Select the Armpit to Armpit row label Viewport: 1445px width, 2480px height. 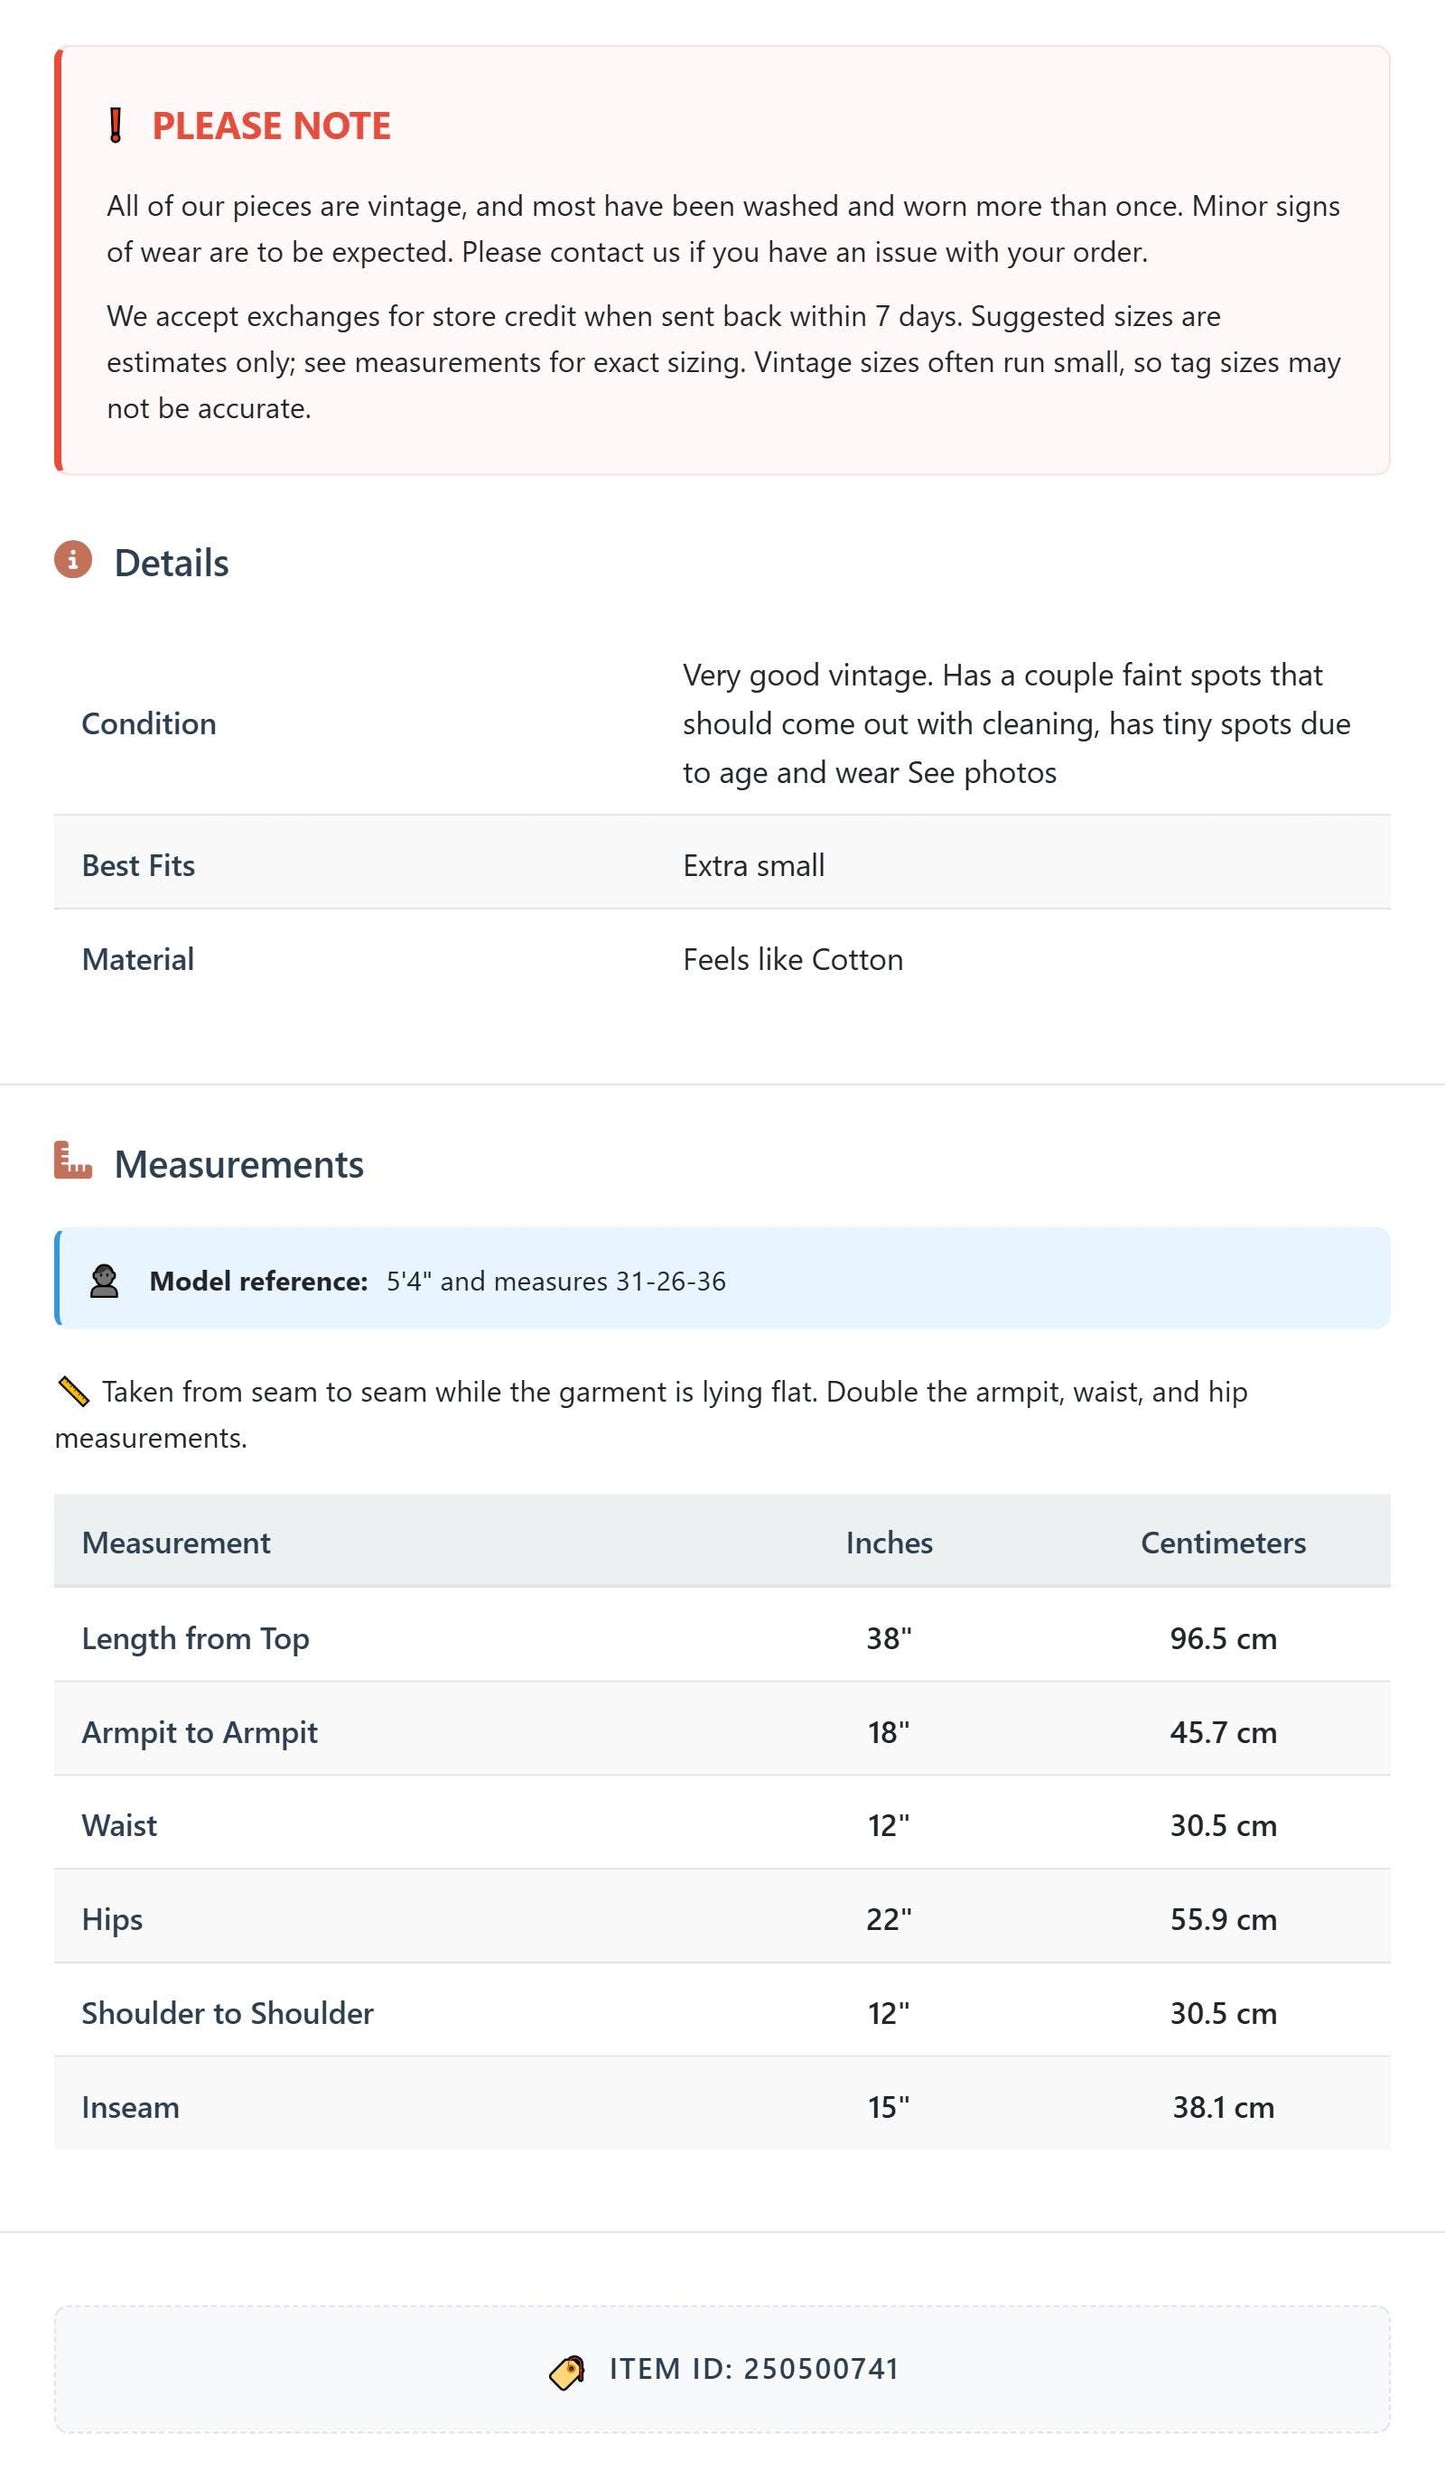coord(199,1732)
